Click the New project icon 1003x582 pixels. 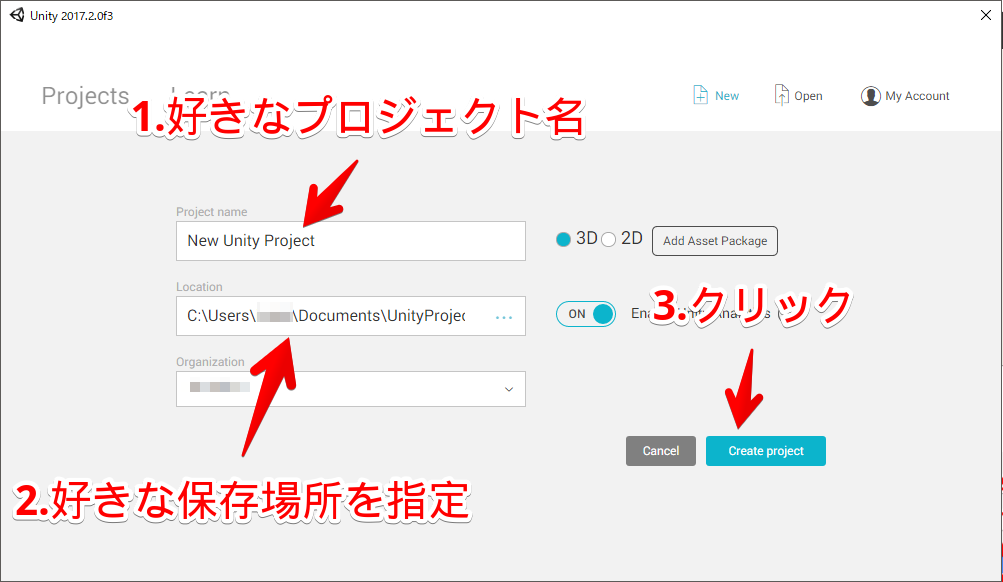point(700,95)
